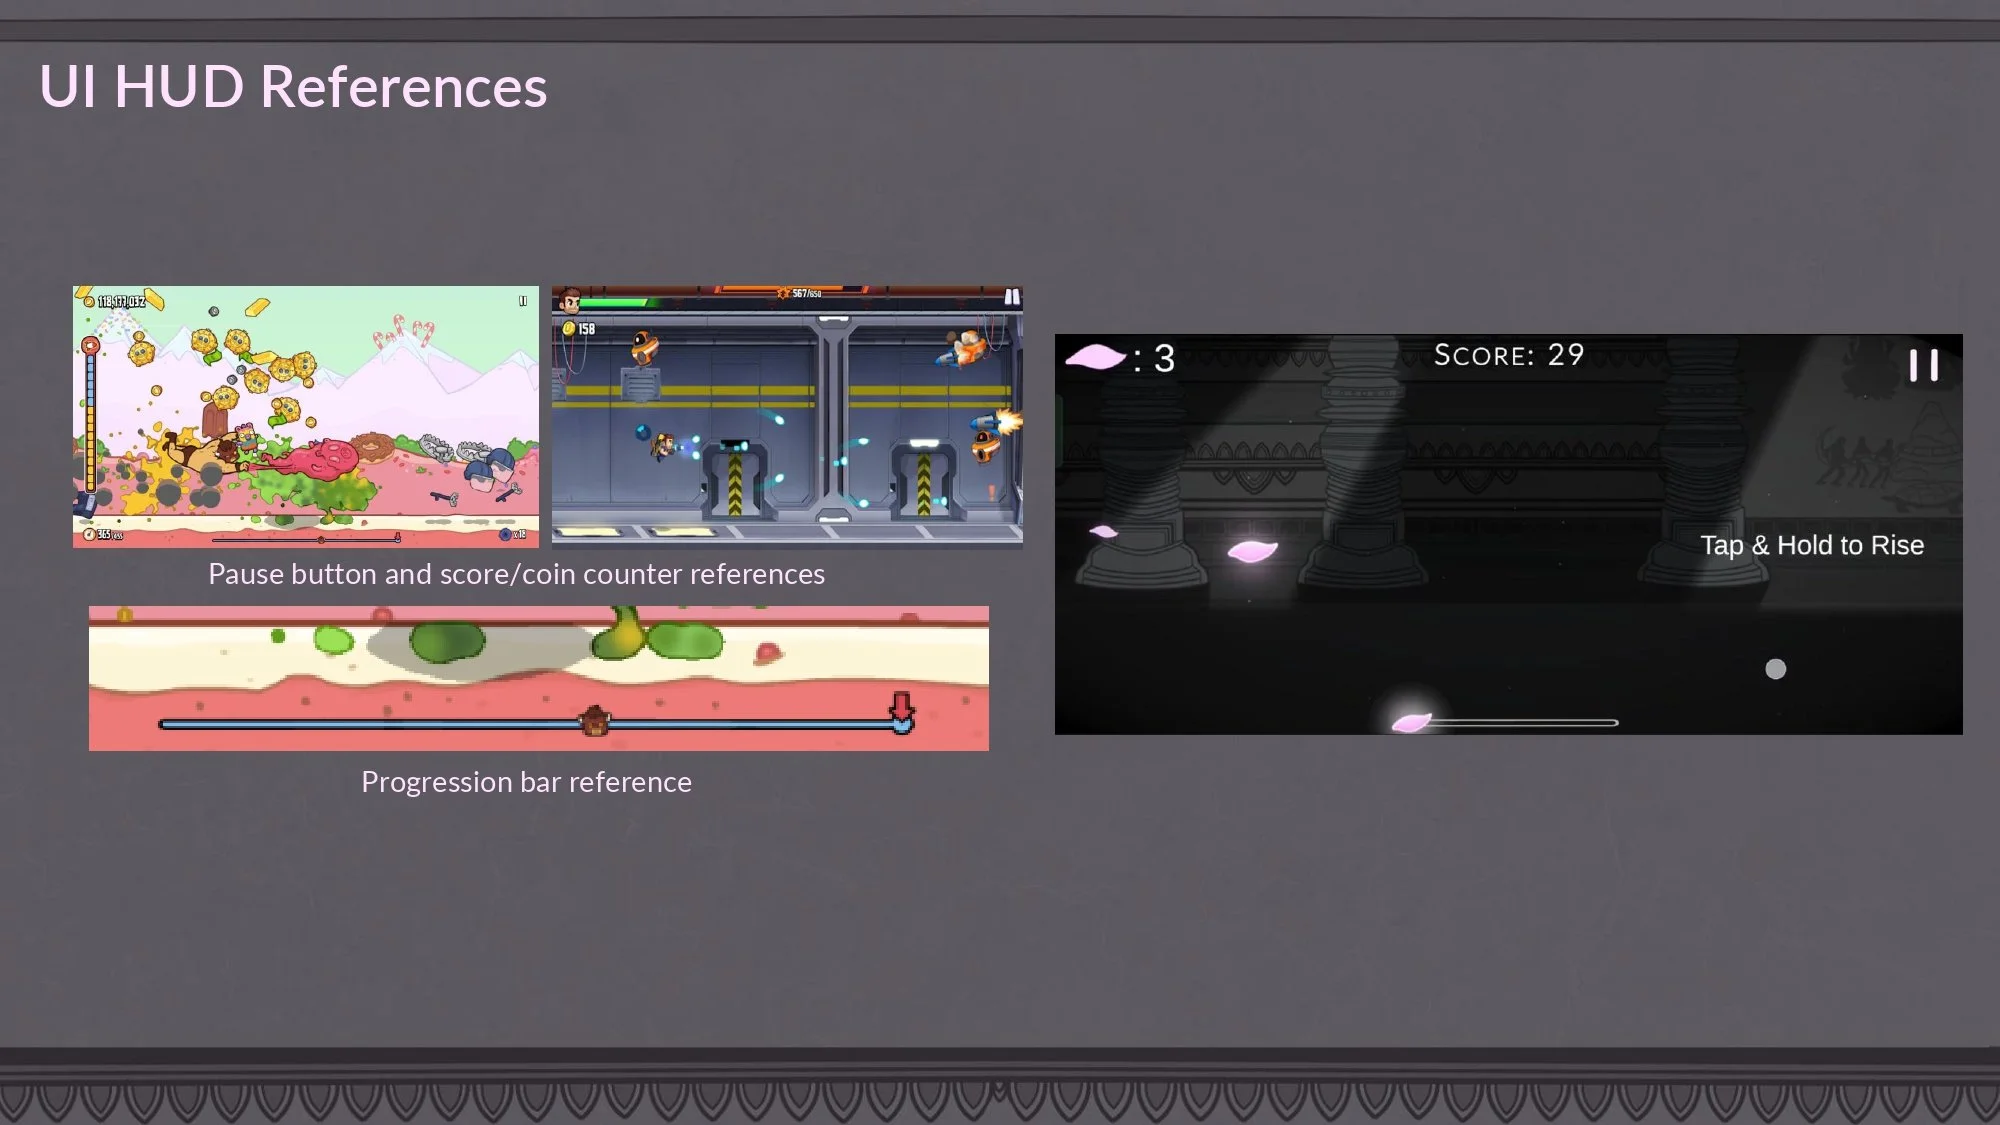Click the pause icon in the dark petal game

pyautogui.click(x=1923, y=365)
